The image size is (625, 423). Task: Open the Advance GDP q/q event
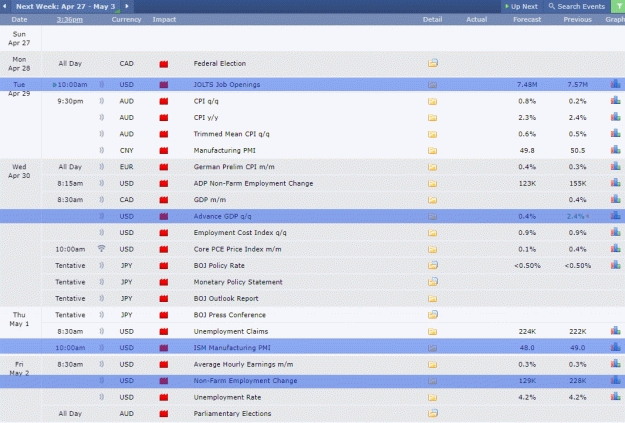click(222, 216)
